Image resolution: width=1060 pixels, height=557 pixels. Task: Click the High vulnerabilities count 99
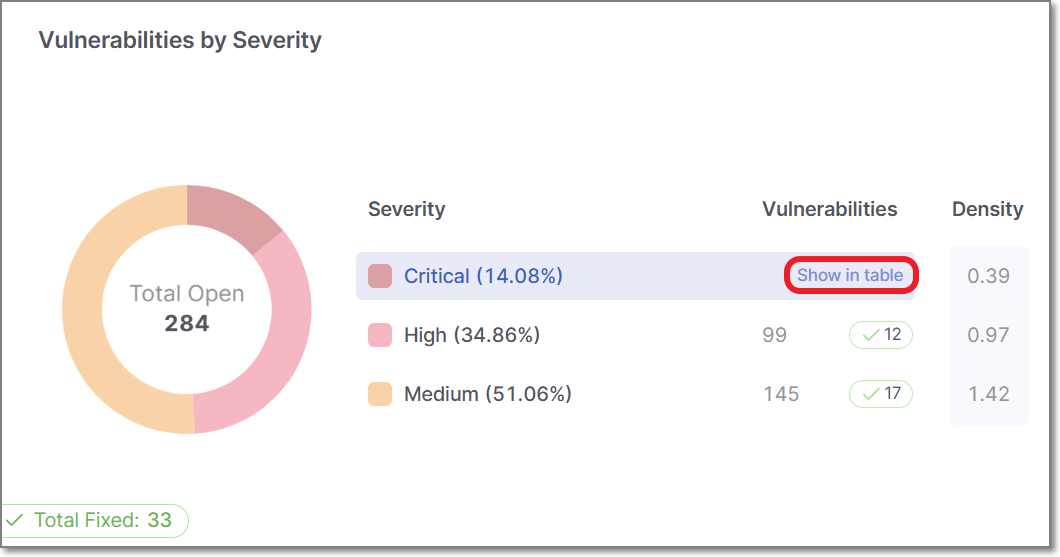click(774, 335)
